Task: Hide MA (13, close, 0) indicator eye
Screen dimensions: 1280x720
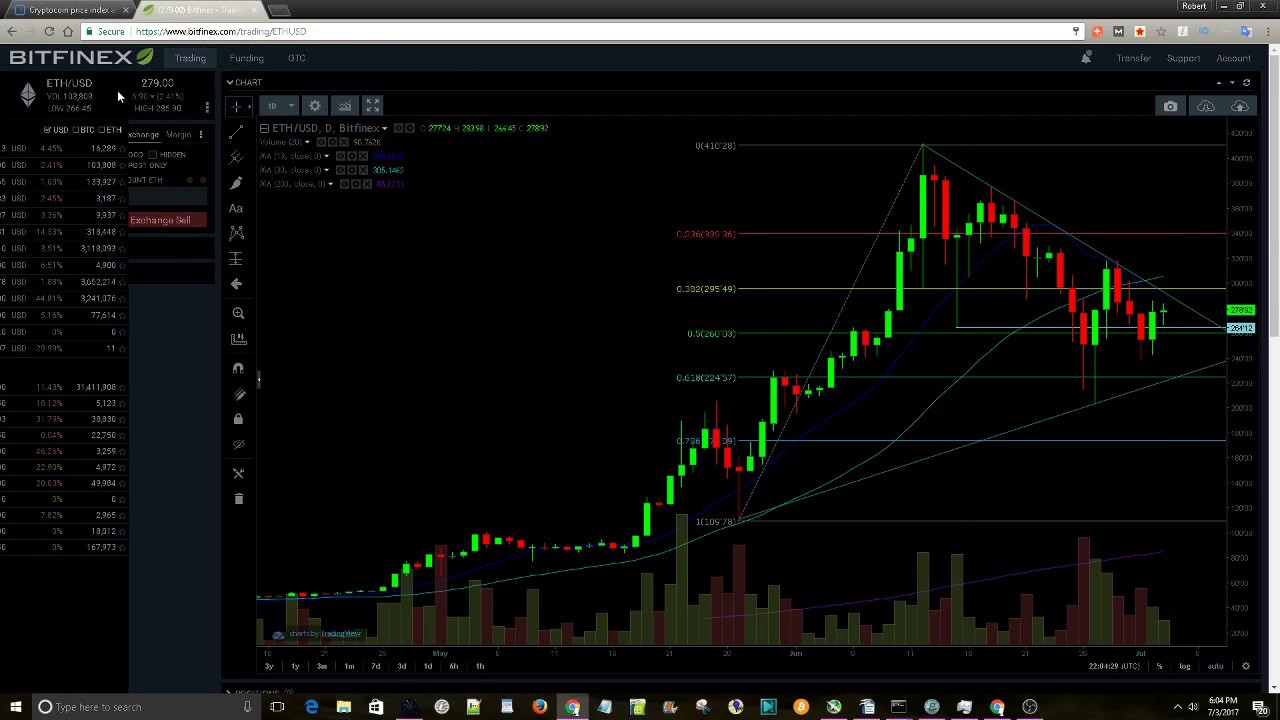Action: 340,156
